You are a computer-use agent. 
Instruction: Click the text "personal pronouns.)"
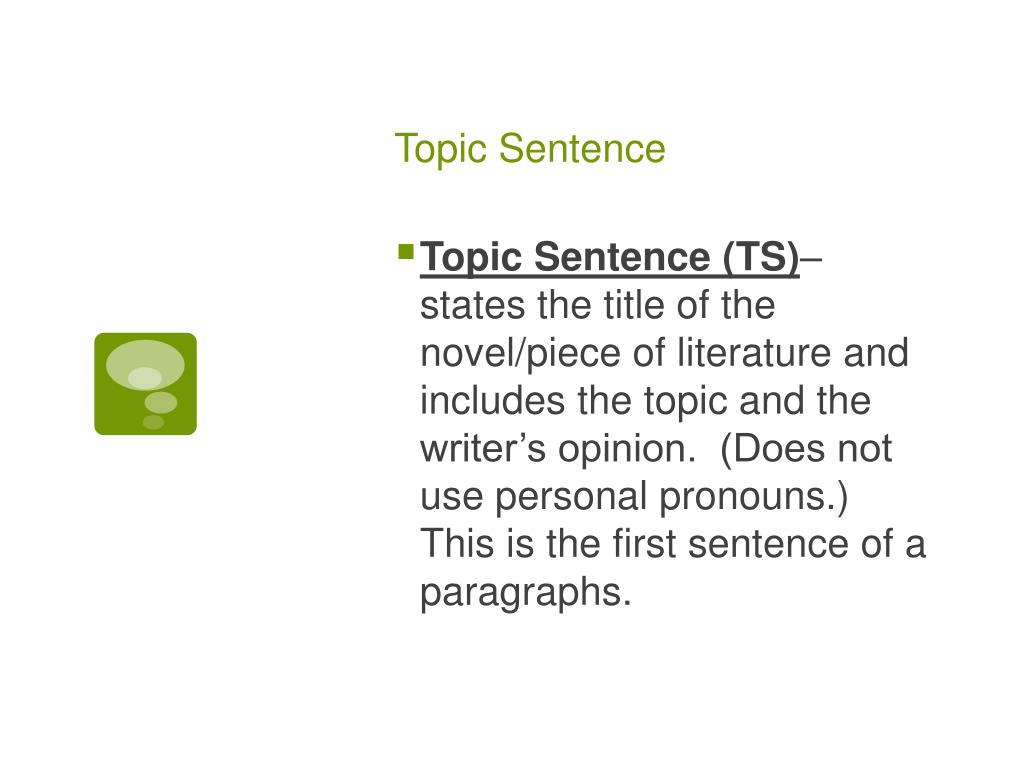click(680, 498)
